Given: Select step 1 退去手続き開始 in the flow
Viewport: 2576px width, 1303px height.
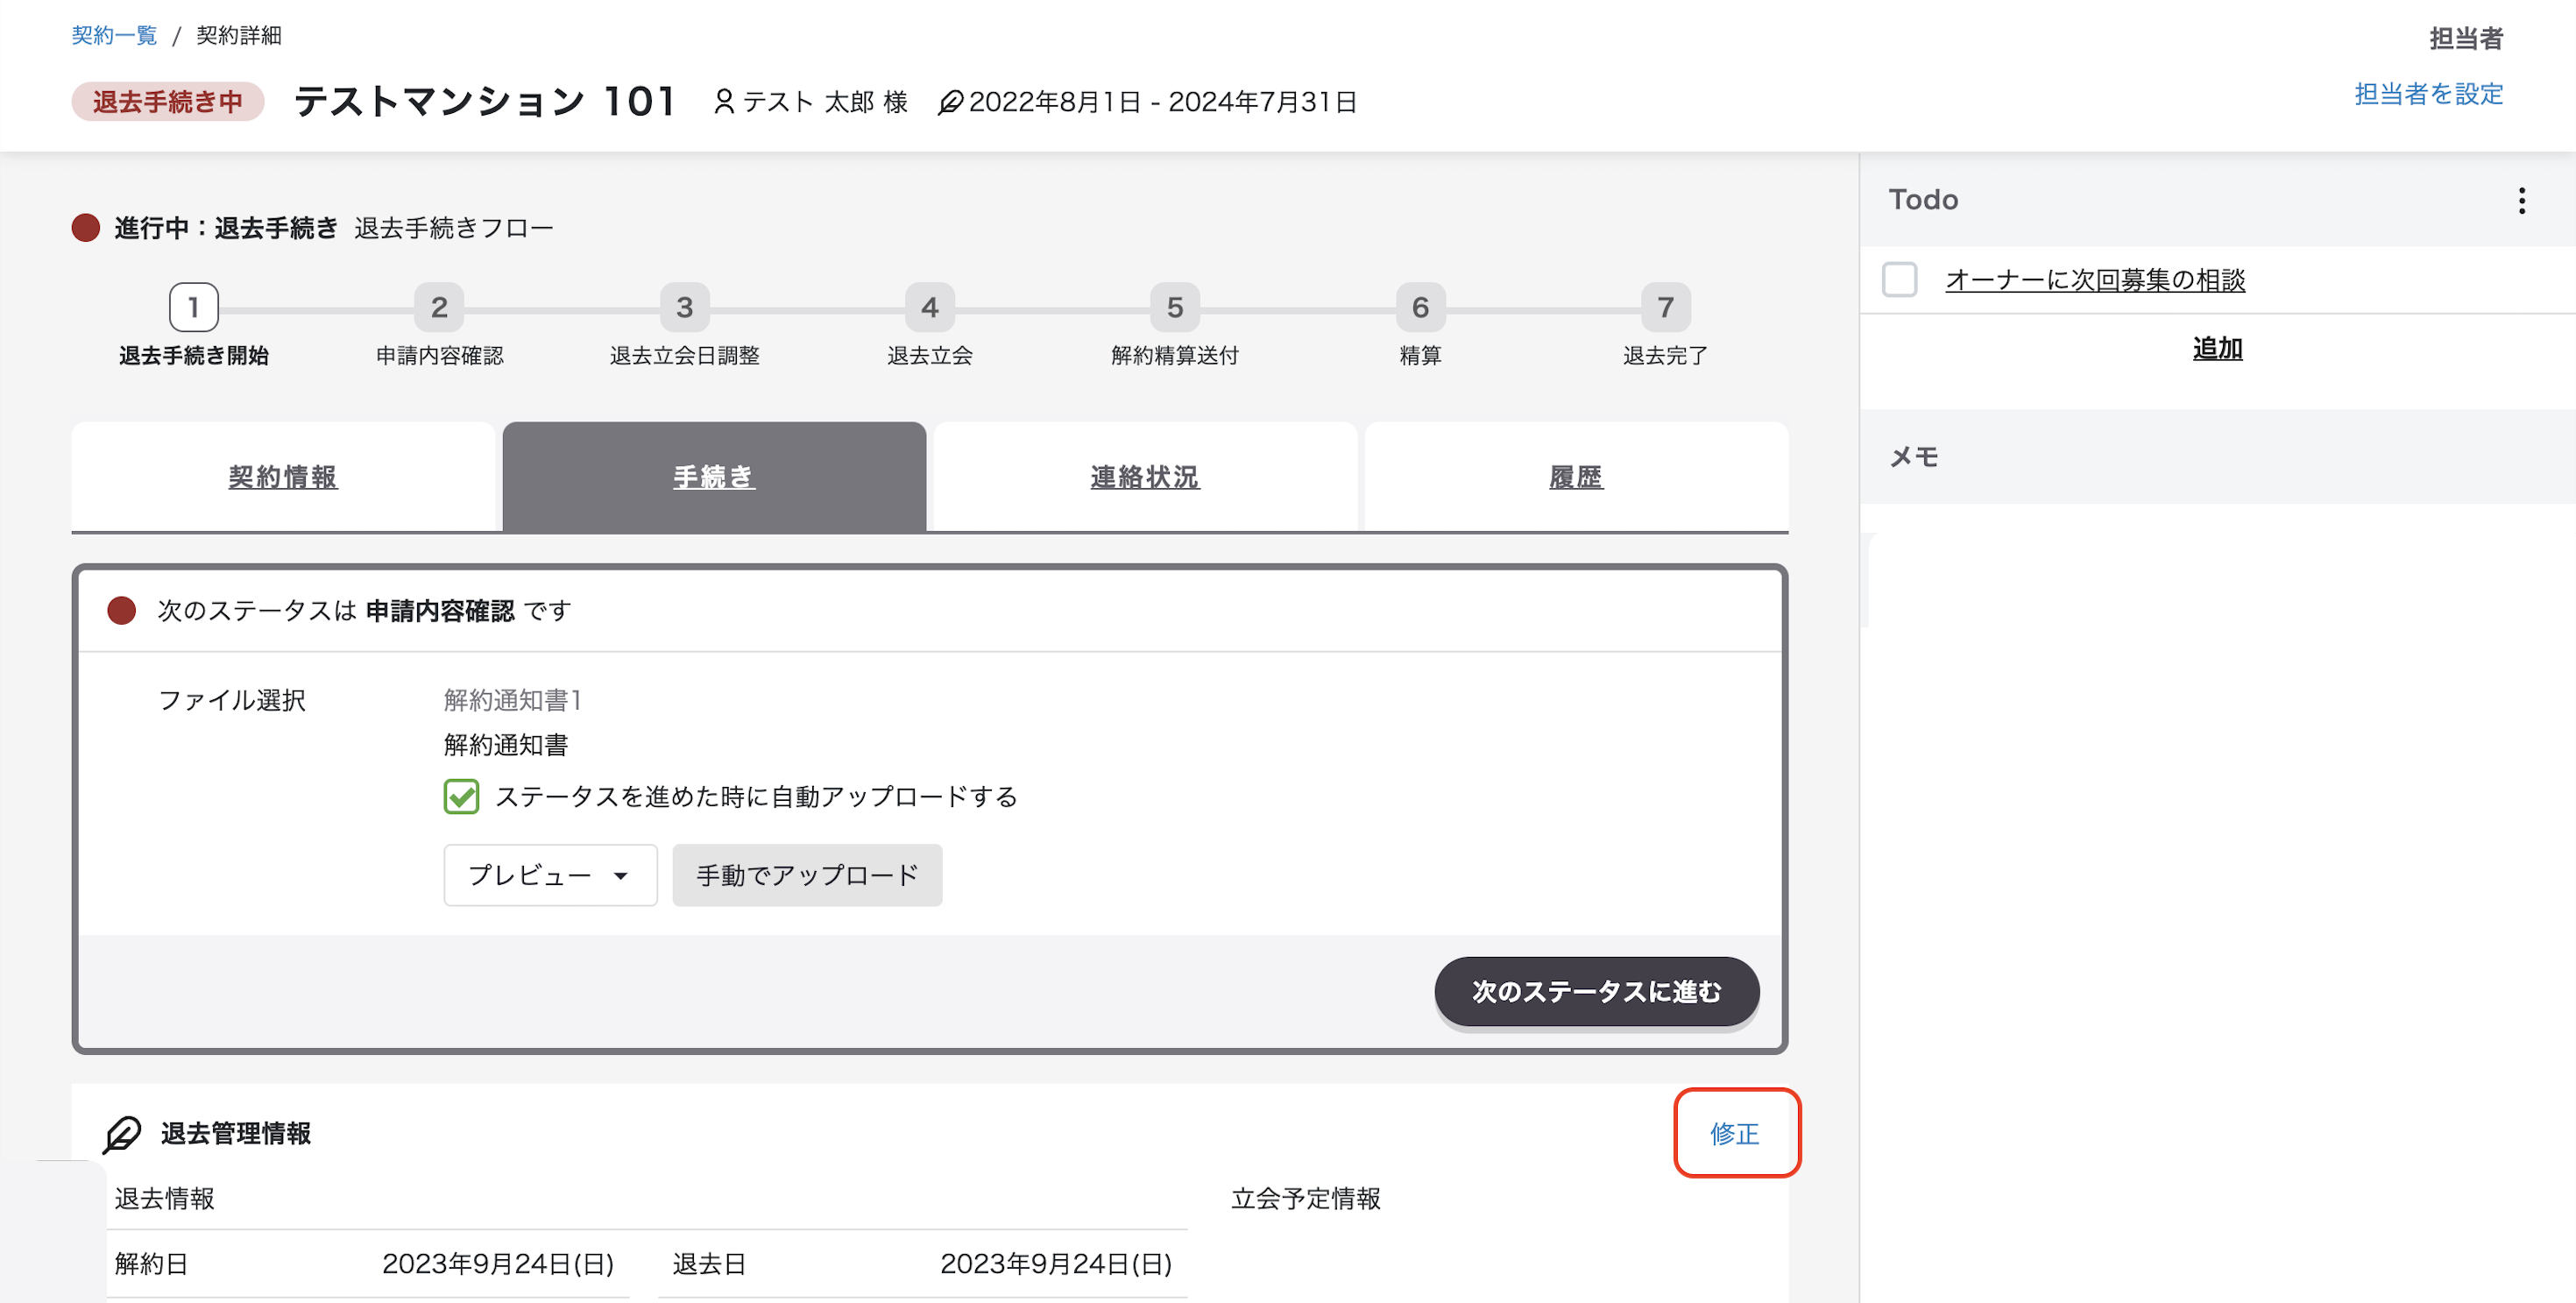Looking at the screenshot, I should tap(194, 307).
